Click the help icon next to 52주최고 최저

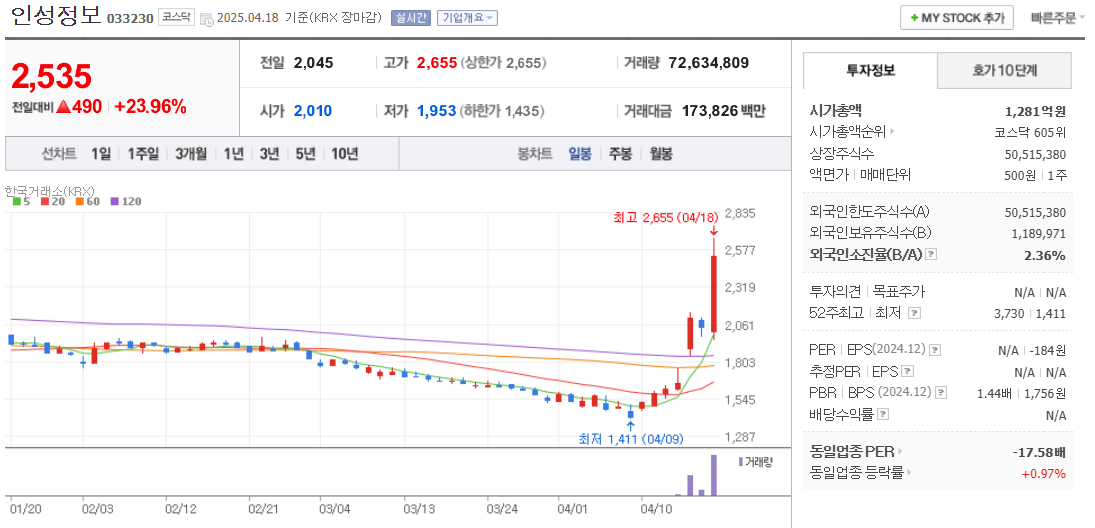915,313
